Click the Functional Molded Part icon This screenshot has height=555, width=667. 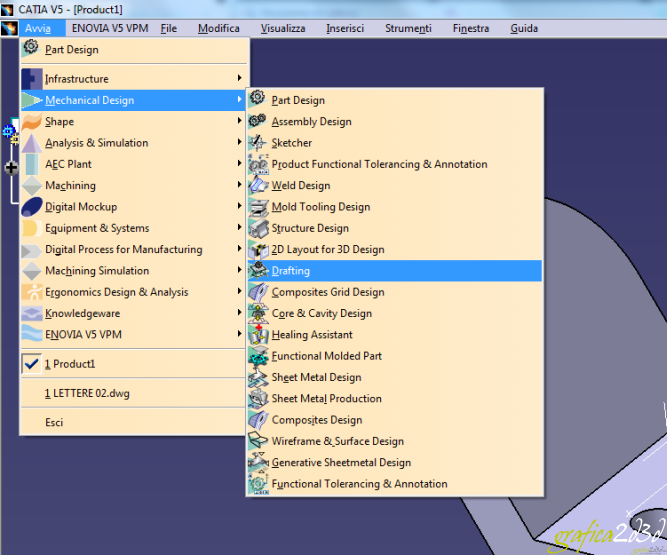[x=258, y=356]
